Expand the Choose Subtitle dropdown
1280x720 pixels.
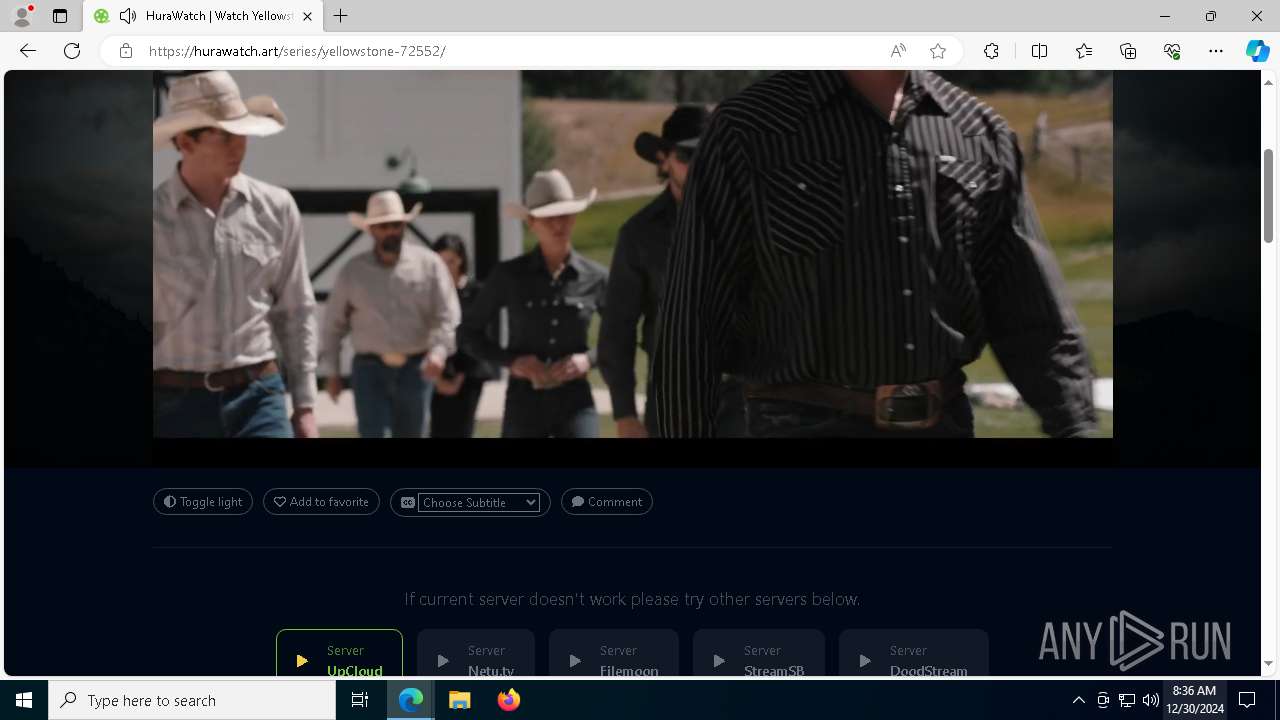479,502
